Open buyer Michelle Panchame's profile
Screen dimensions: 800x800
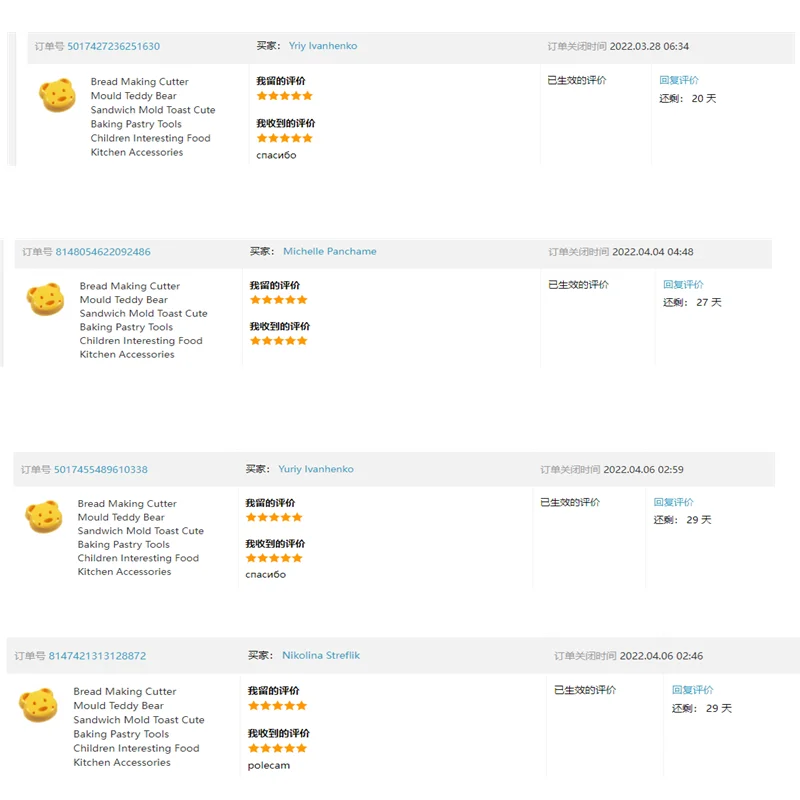(x=330, y=251)
